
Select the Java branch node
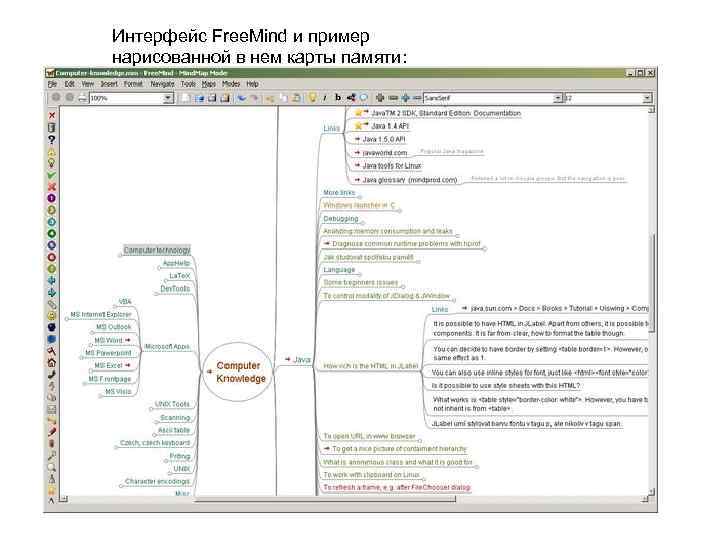click(x=298, y=360)
